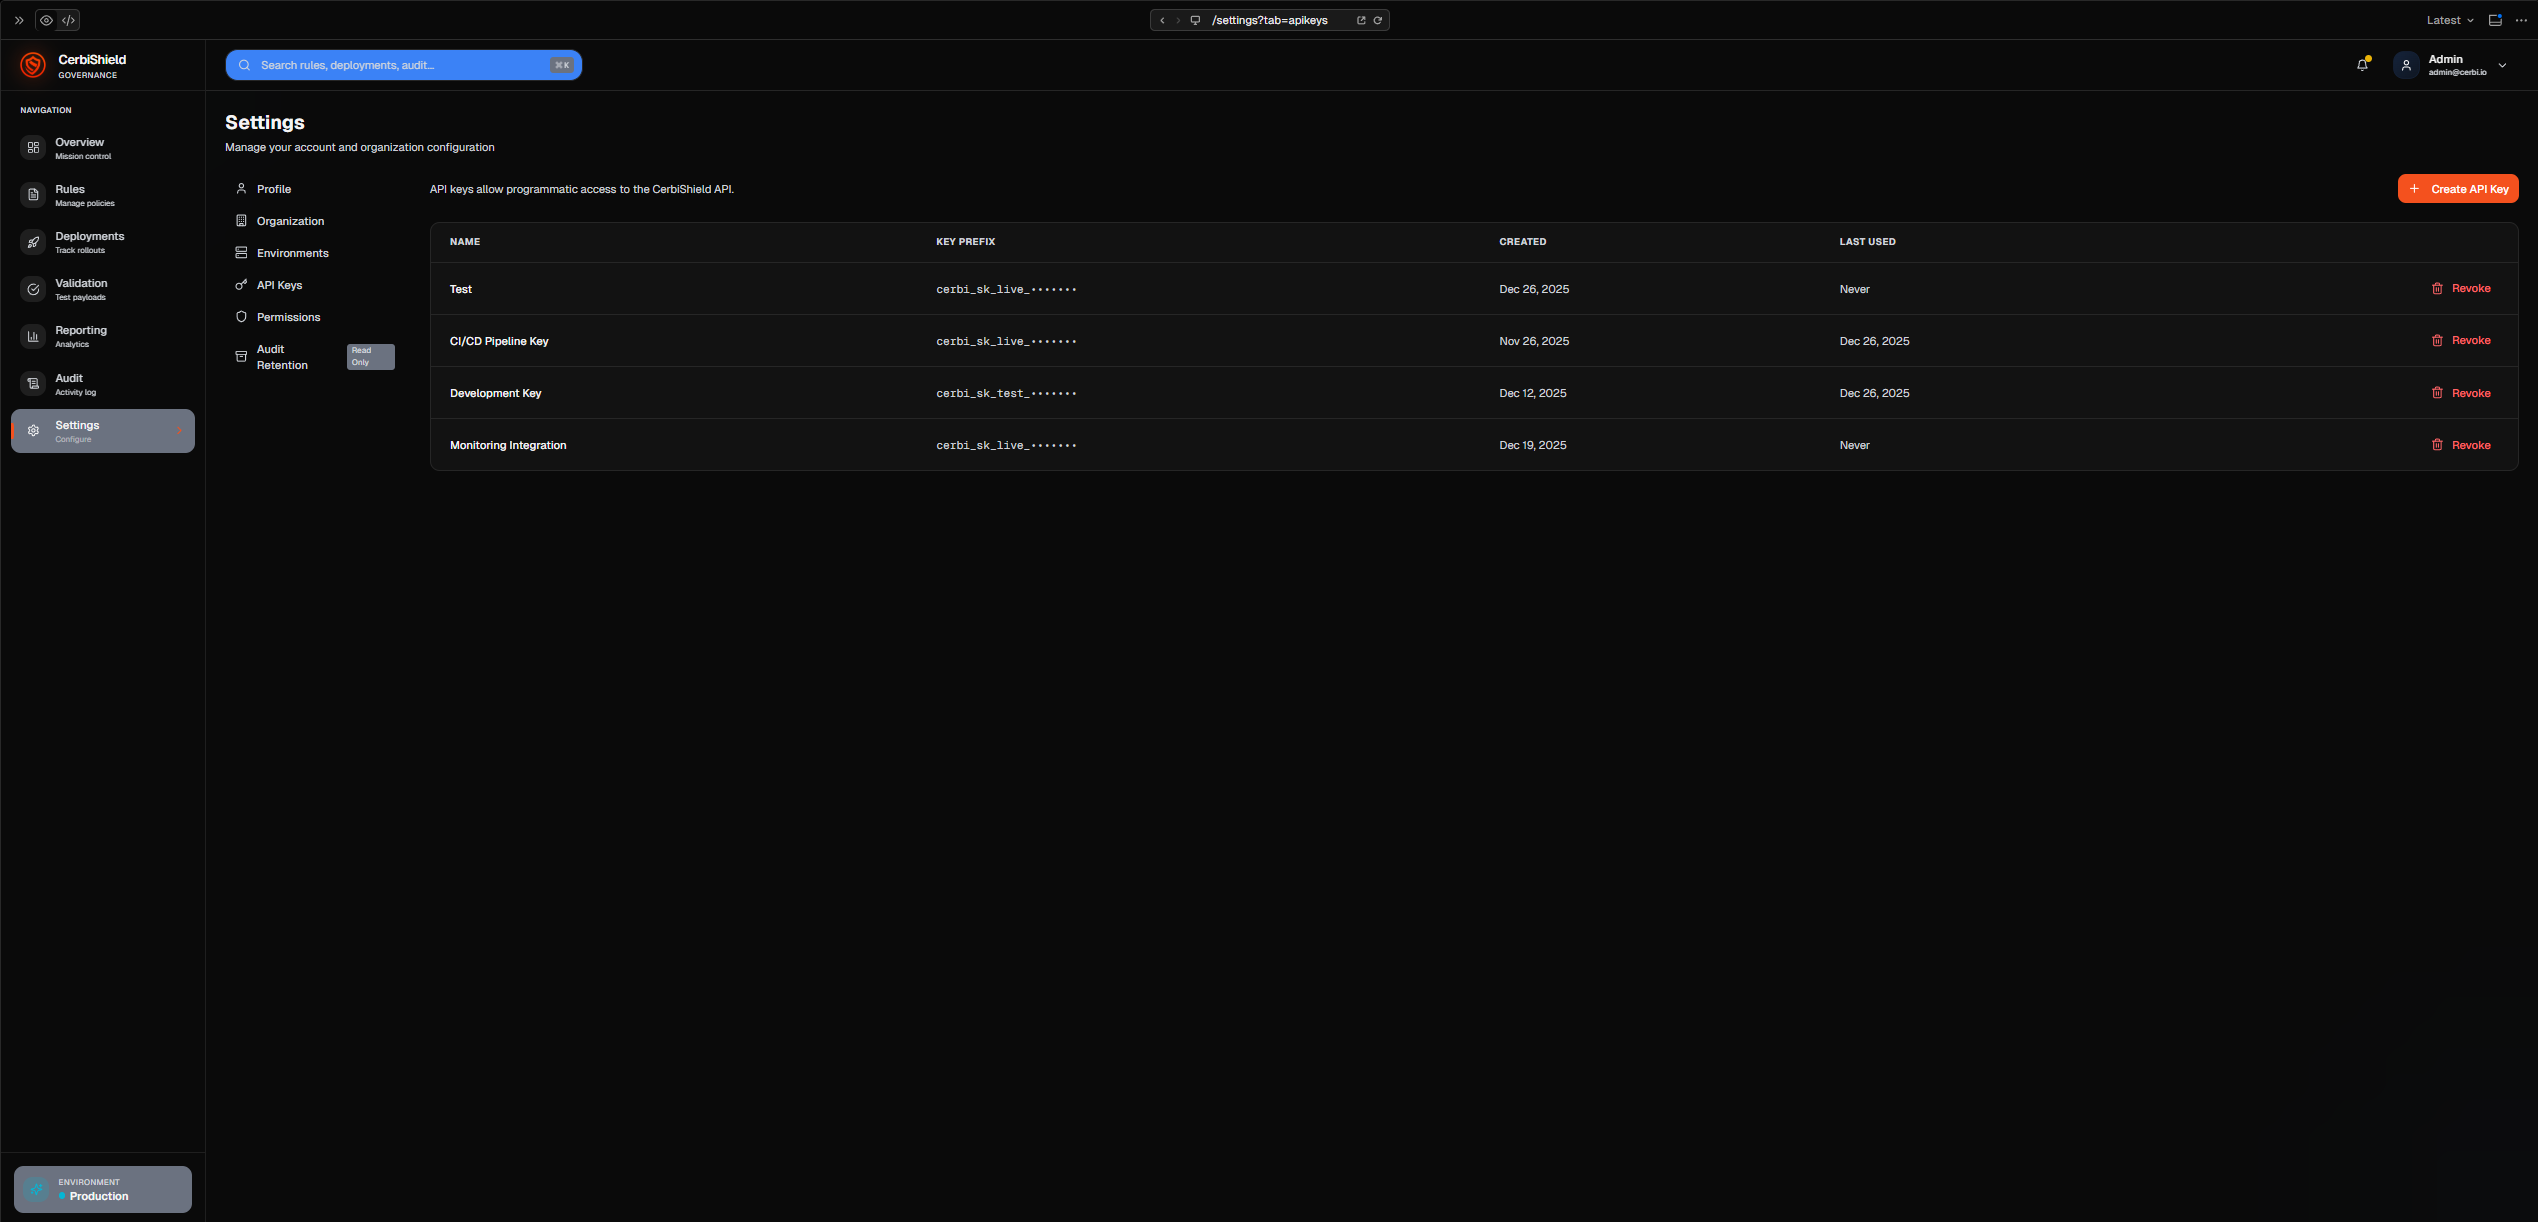Click the notification bell icon
This screenshot has width=2538, height=1222.
[x=2362, y=65]
